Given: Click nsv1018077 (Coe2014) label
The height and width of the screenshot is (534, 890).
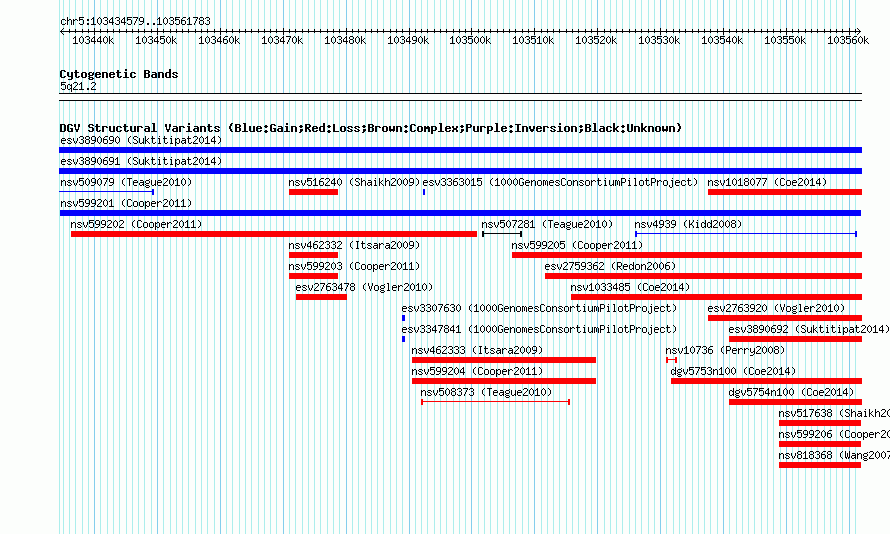Looking at the screenshot, I should (x=767, y=182).
